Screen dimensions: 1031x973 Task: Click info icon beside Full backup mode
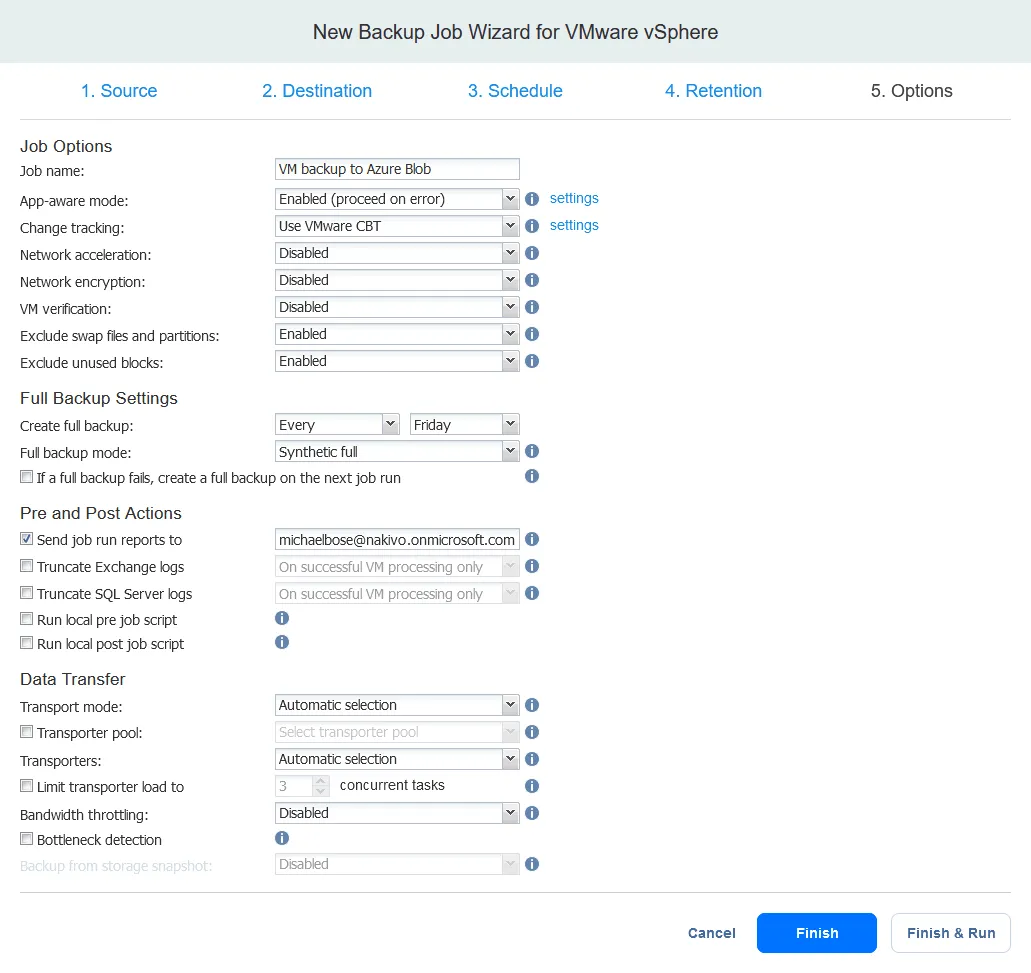tap(532, 452)
